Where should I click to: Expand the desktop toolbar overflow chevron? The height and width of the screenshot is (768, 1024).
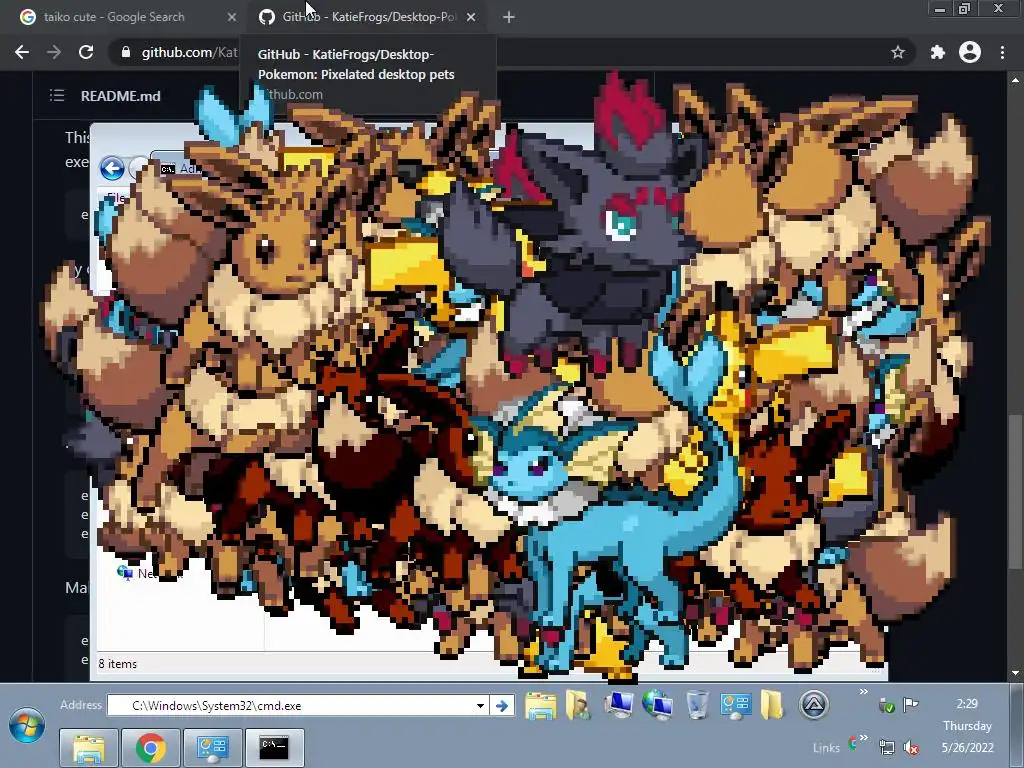864,692
